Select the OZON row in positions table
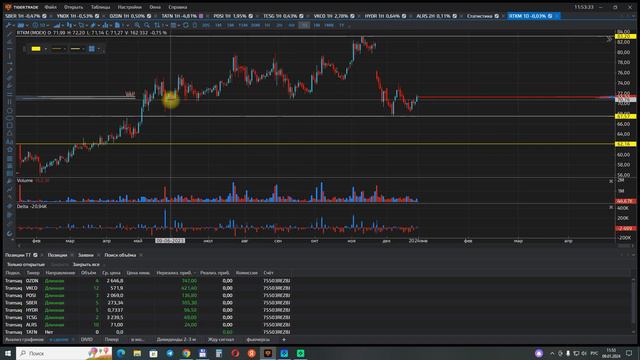This screenshot has width=640, height=360. [x=147, y=281]
